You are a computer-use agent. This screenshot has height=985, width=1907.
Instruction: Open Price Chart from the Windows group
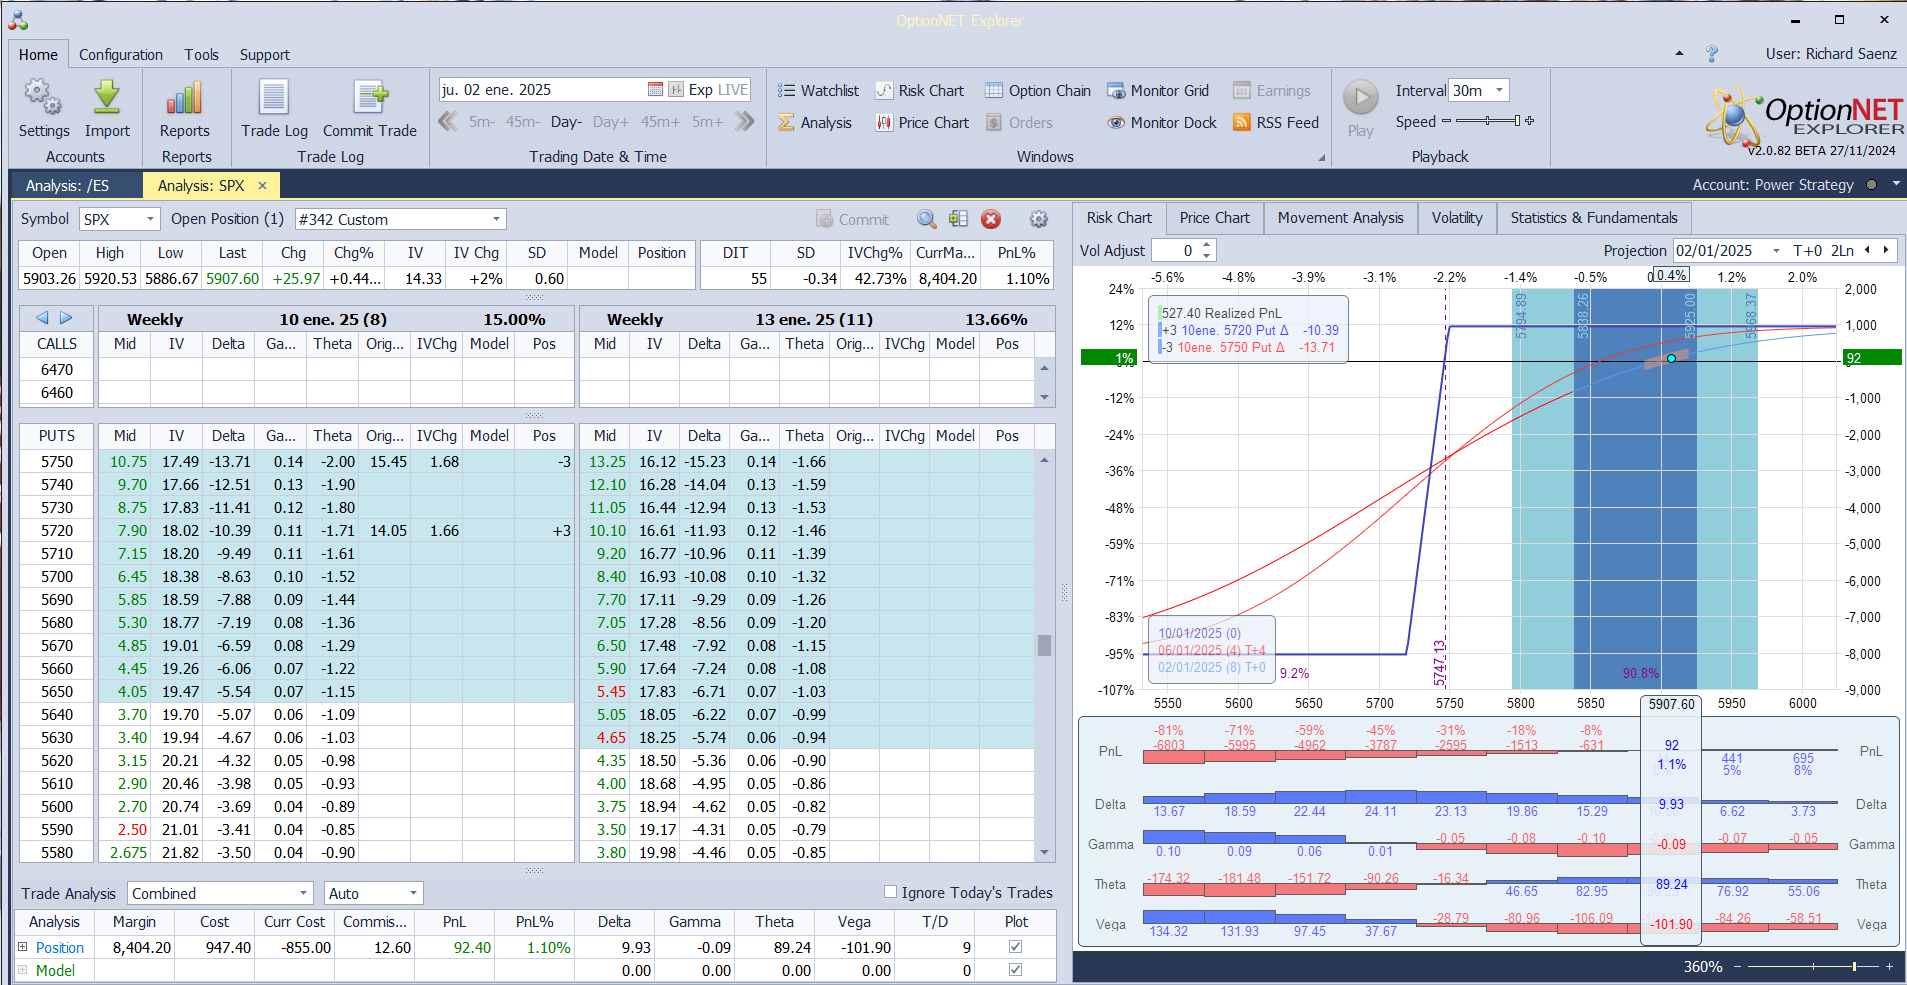pyautogui.click(x=922, y=123)
